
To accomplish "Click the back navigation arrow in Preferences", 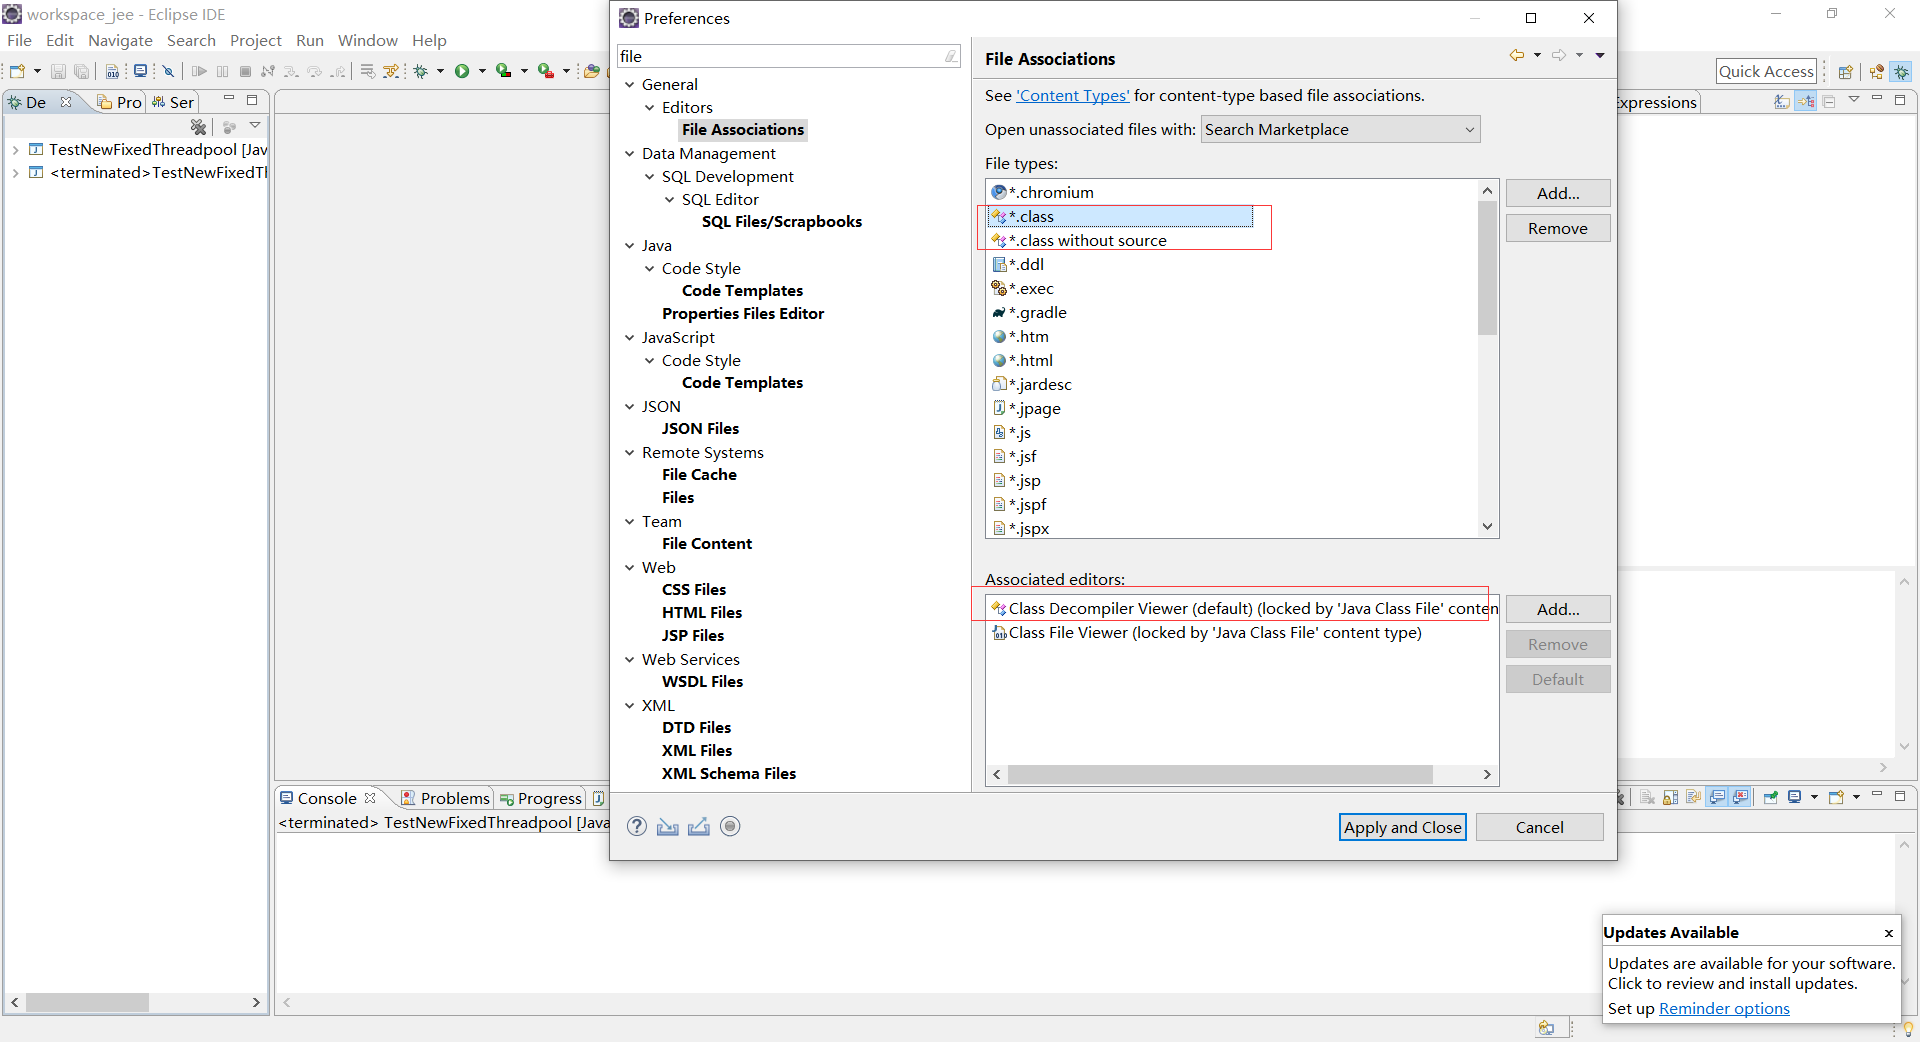I will (1517, 55).
